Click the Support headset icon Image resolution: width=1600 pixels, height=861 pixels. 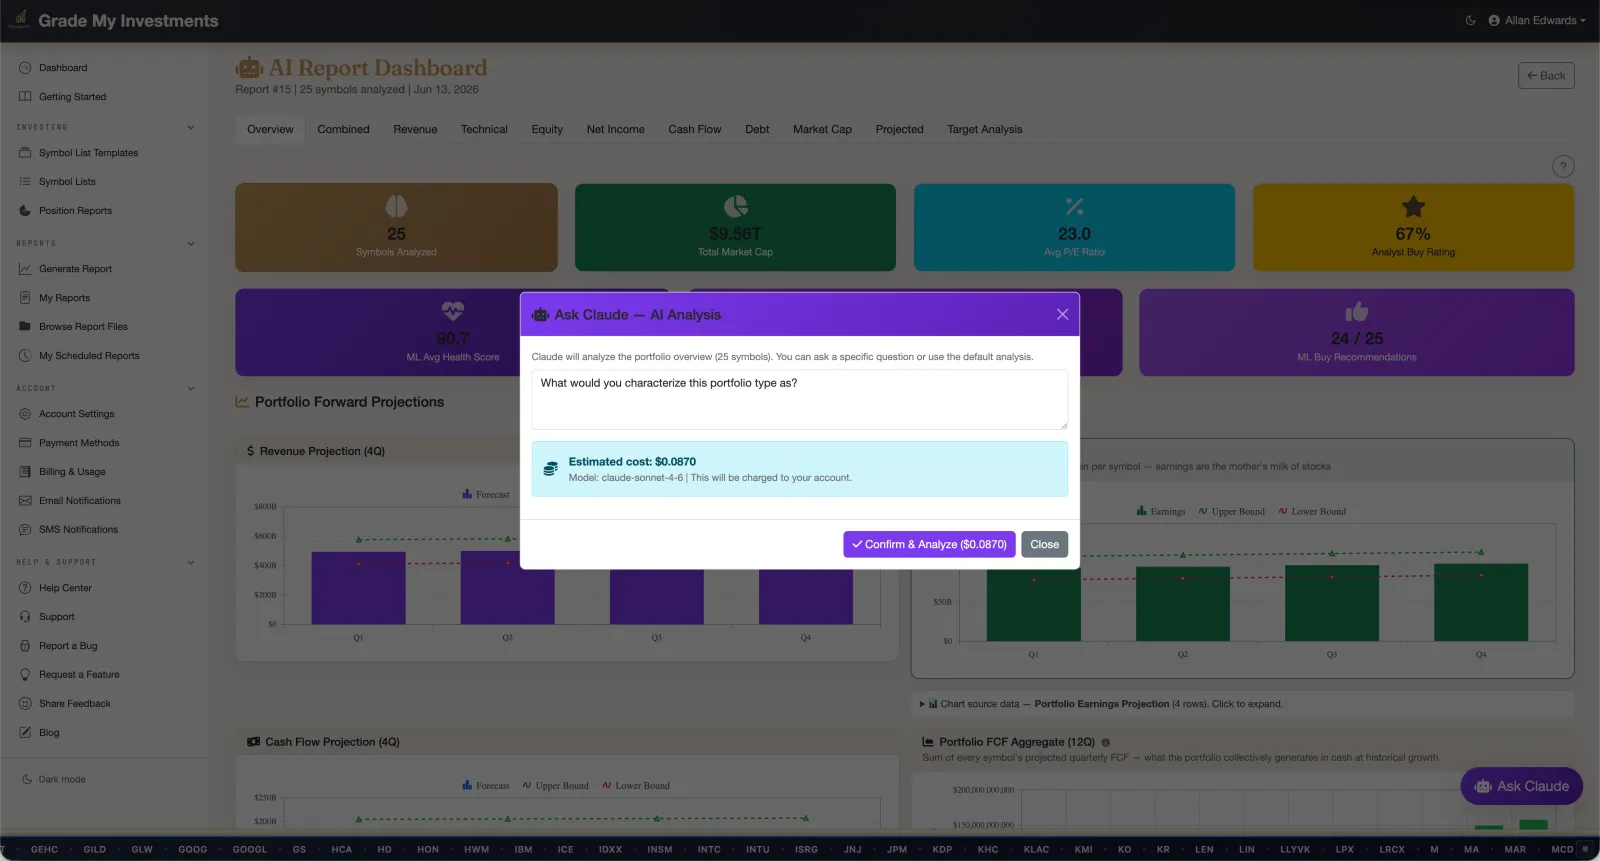[25, 617]
